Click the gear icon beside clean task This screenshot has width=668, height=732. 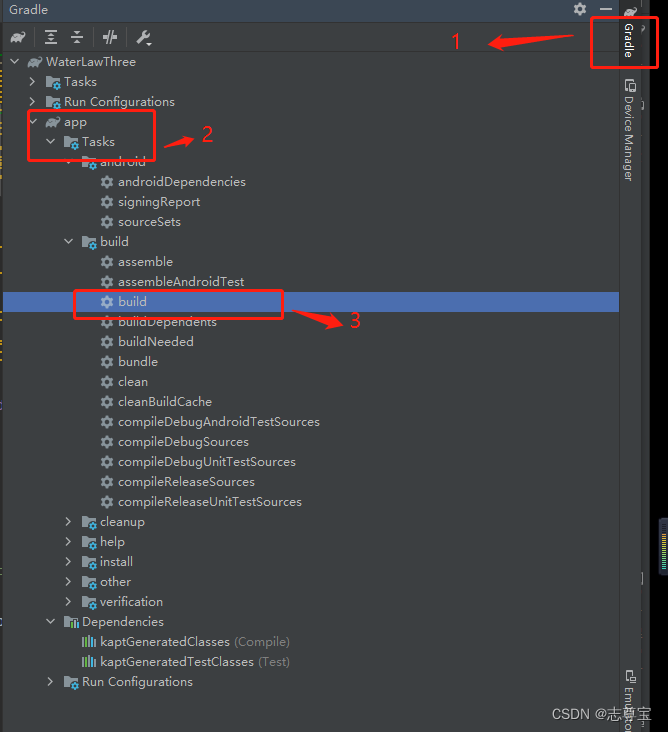coord(107,382)
